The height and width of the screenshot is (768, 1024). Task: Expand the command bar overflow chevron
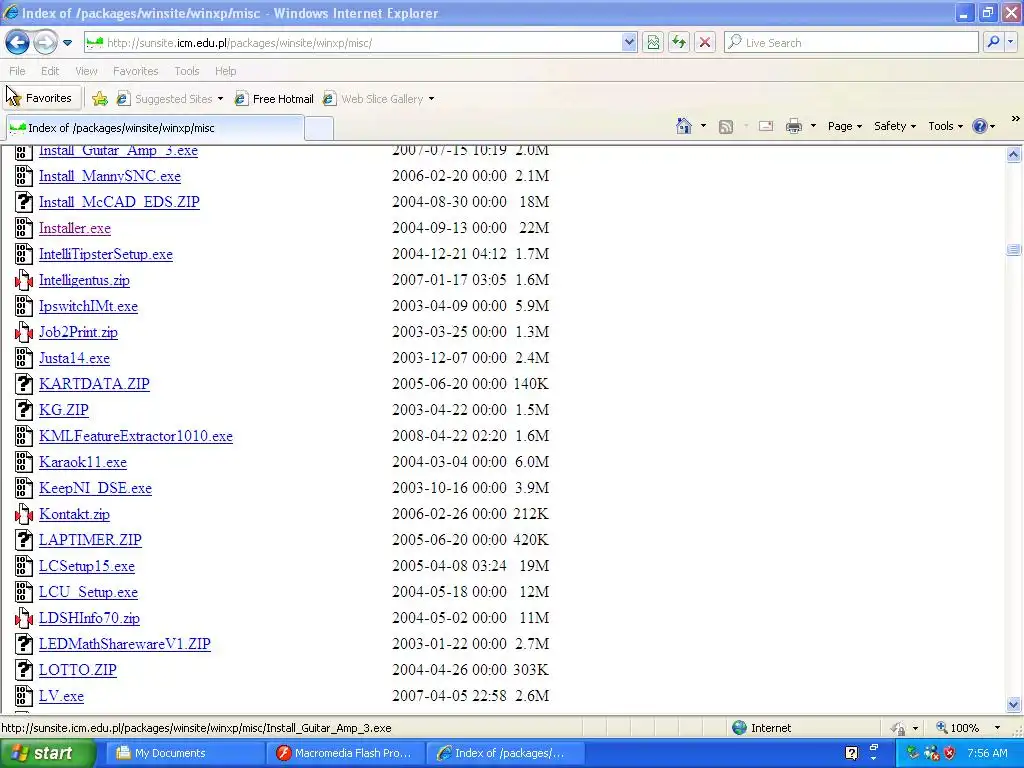[1015, 119]
